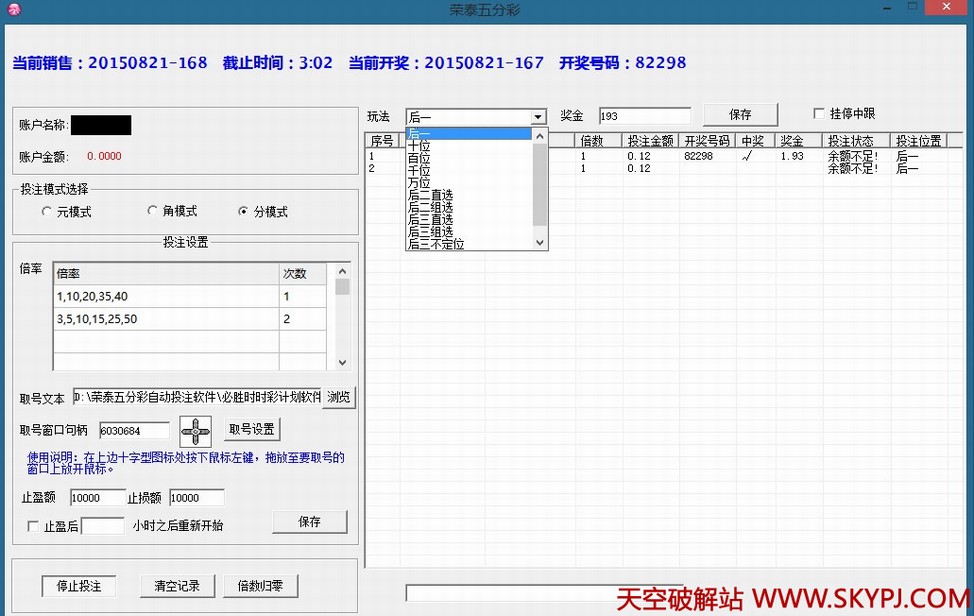Click the 清空记录 button
Viewport: 974px width, 616px height.
(x=177, y=586)
